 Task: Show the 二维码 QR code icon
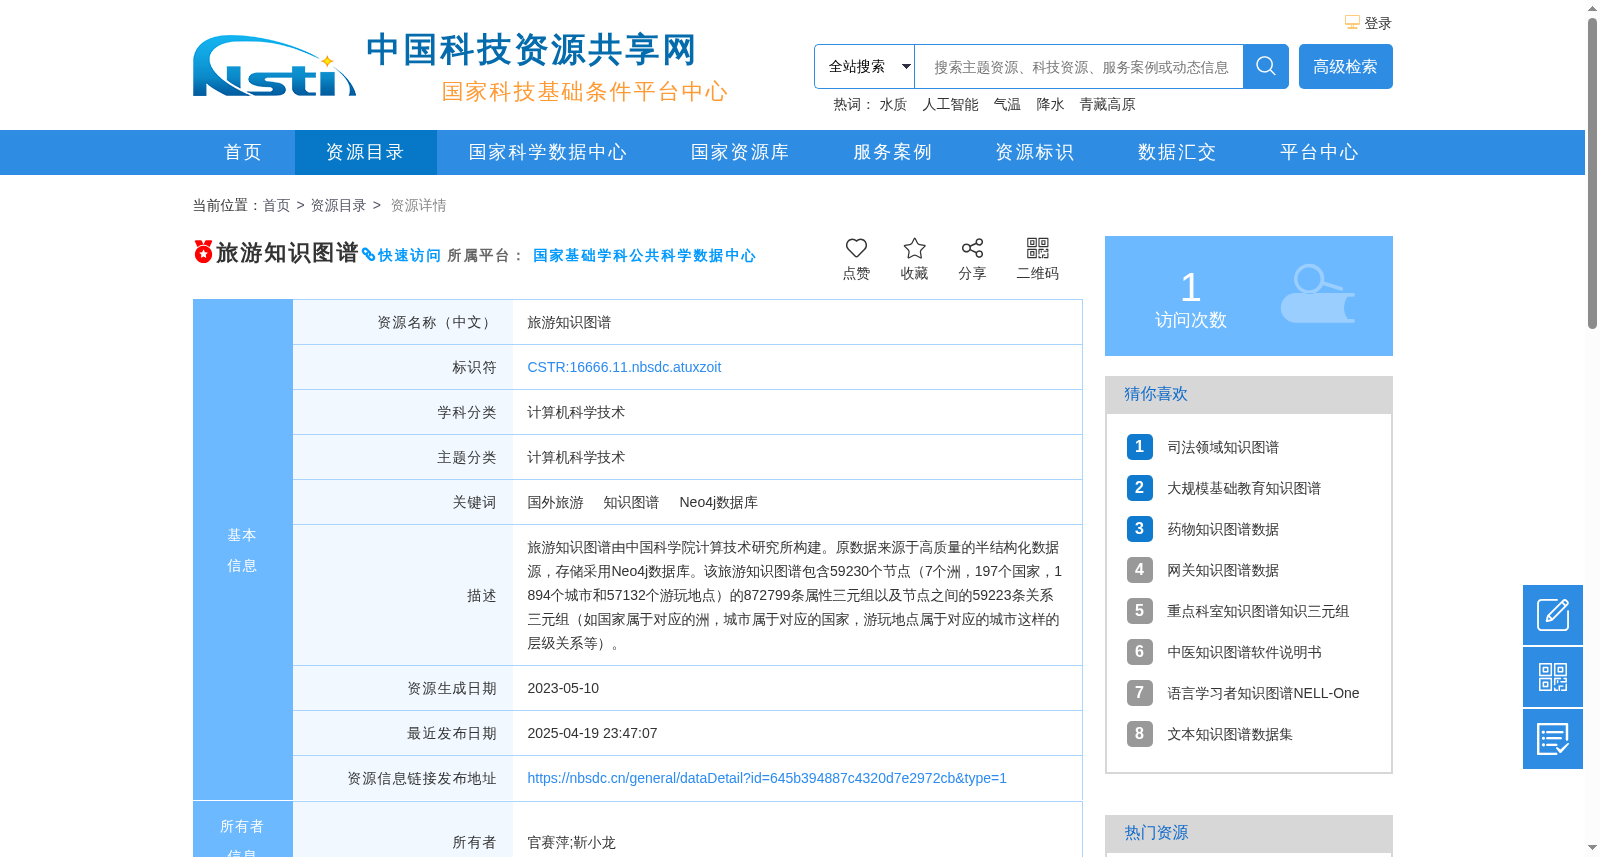tap(1038, 248)
